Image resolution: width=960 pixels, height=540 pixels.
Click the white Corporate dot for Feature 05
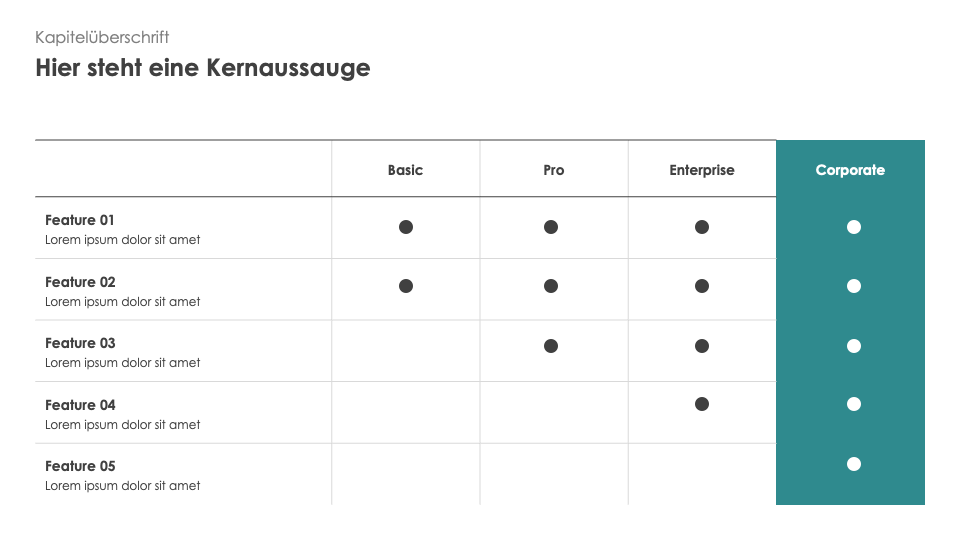tap(854, 464)
